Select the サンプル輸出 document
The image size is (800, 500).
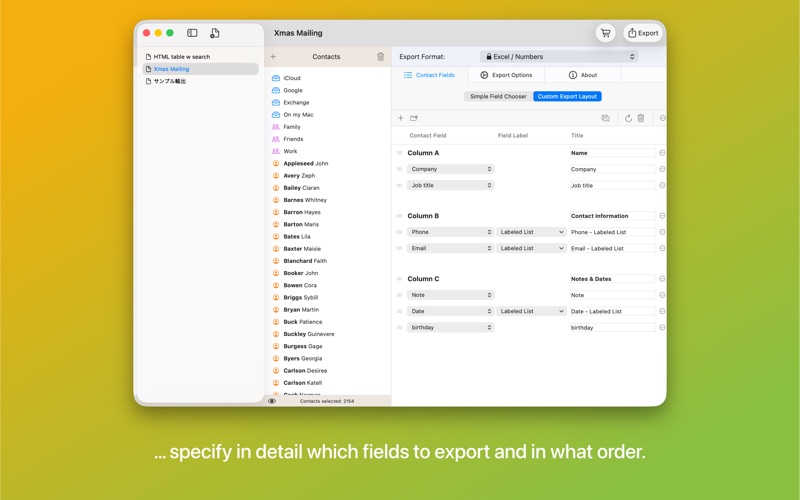click(x=200, y=81)
